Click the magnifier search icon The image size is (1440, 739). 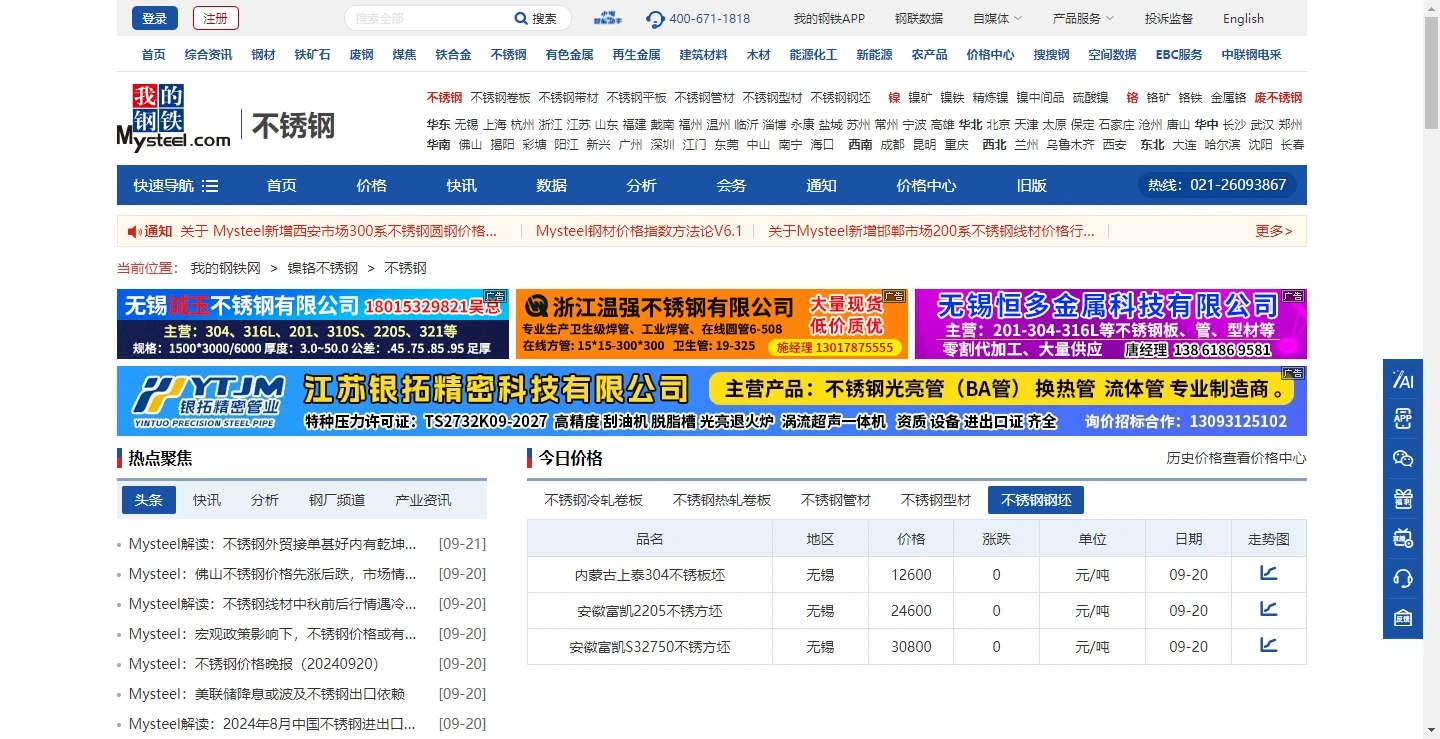[521, 18]
